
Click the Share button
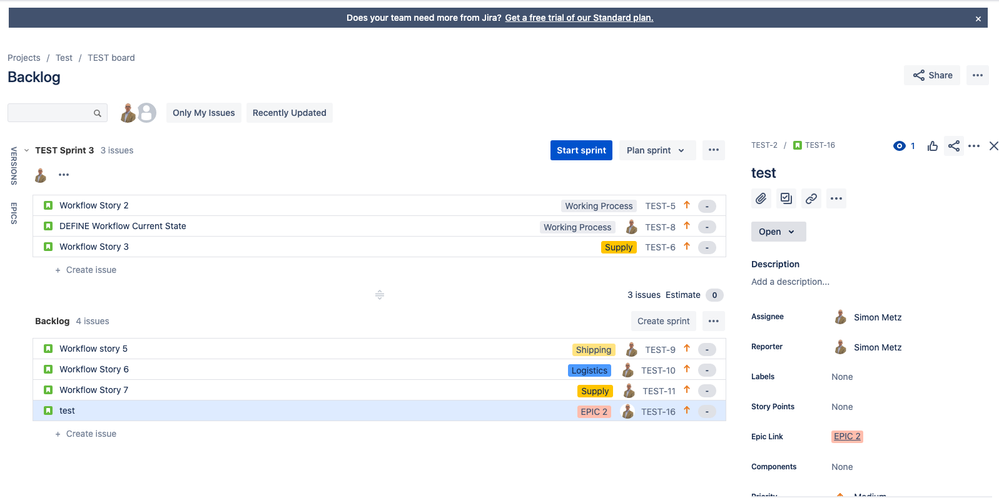[932, 75]
